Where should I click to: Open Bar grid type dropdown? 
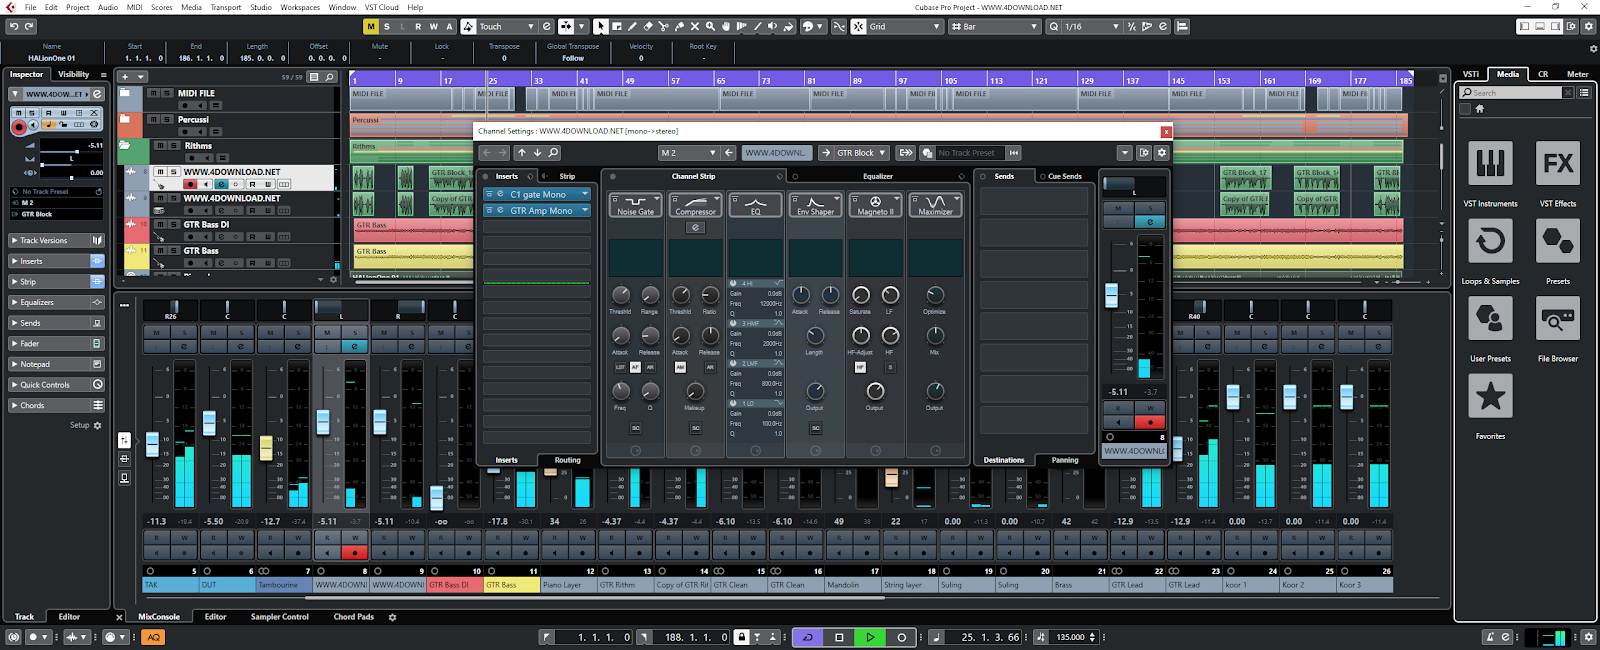pos(995,27)
